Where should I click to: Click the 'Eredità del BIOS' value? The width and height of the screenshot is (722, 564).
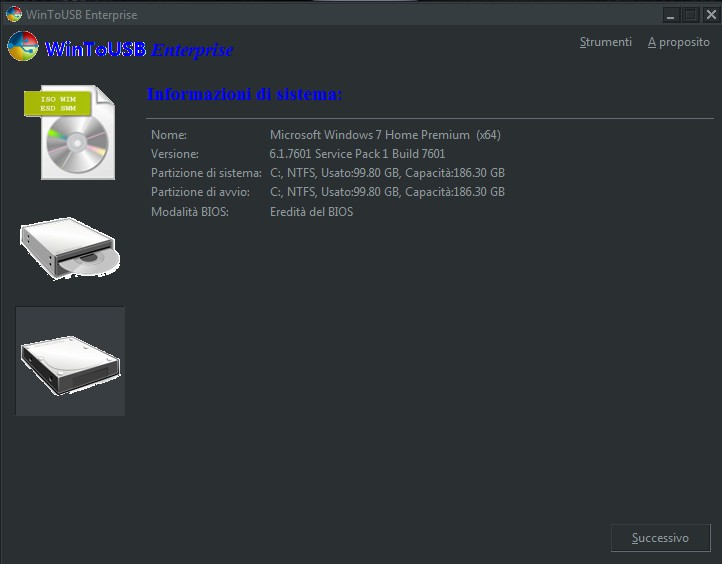[x=311, y=212]
